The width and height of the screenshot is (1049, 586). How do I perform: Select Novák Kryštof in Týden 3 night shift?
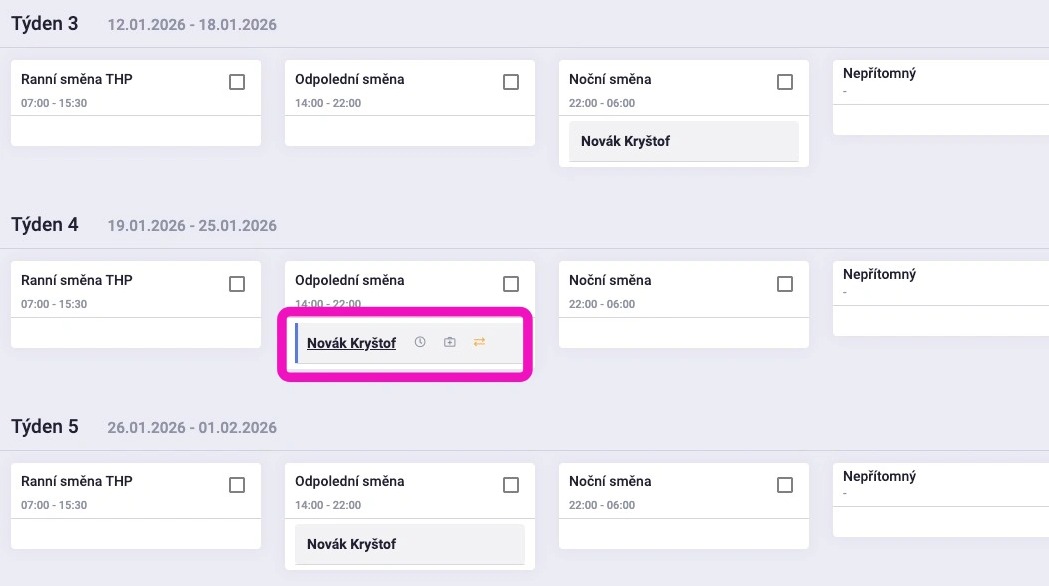click(x=625, y=141)
